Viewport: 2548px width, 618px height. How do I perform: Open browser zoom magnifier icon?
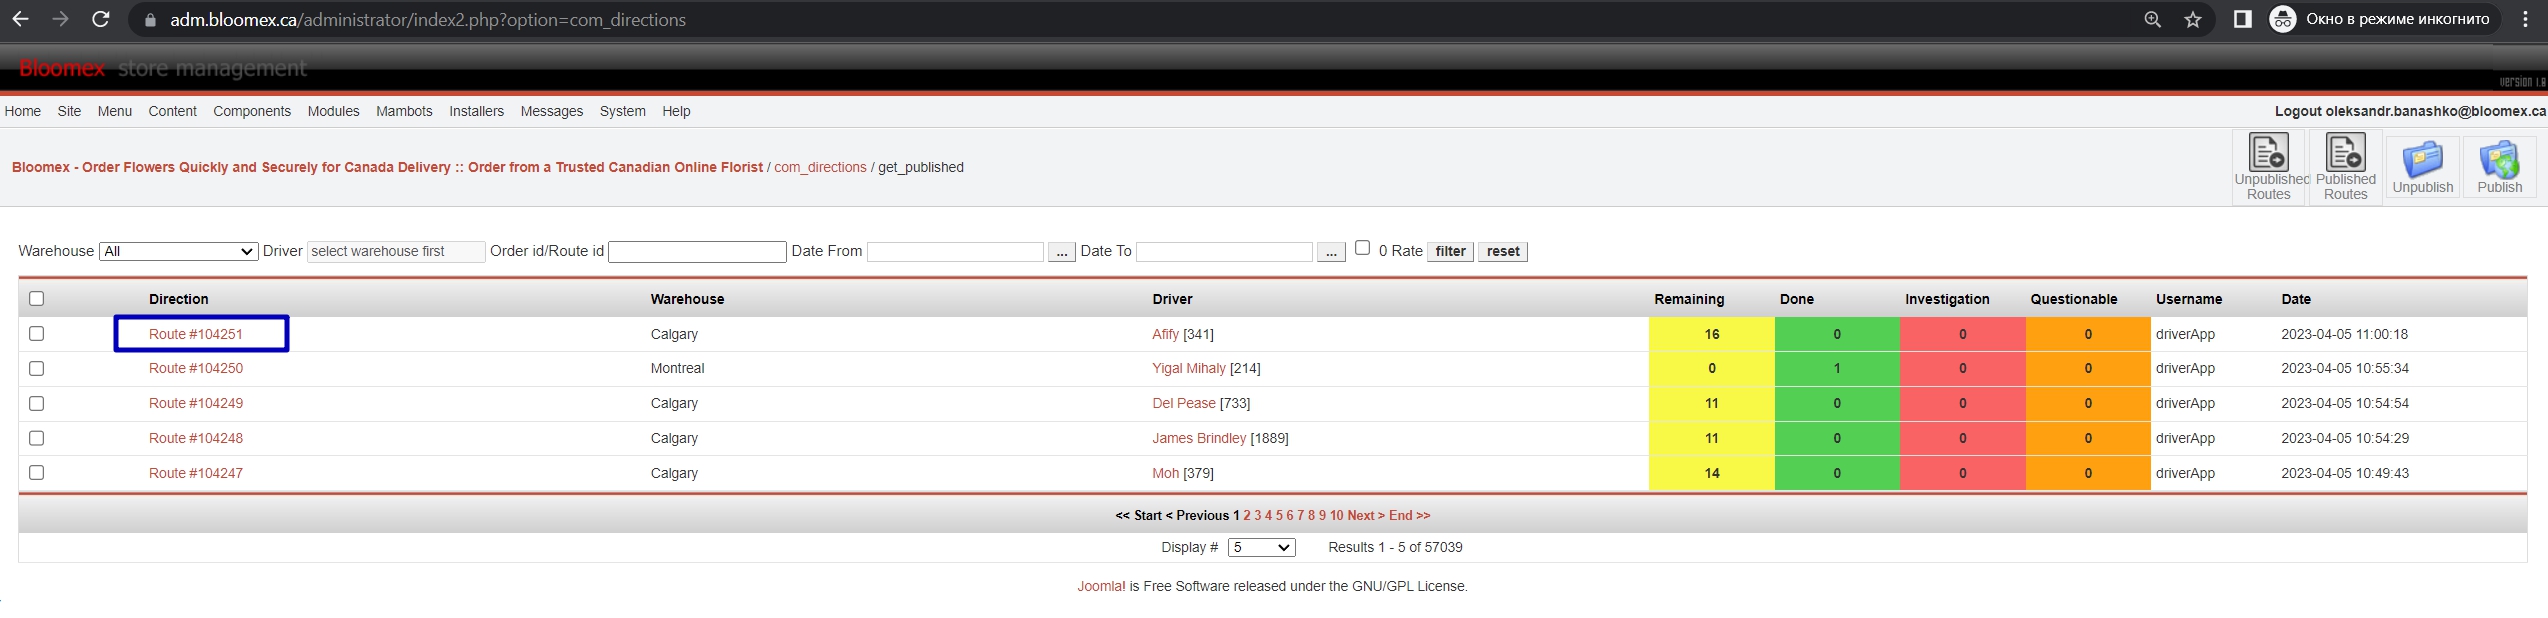pyautogui.click(x=2152, y=19)
